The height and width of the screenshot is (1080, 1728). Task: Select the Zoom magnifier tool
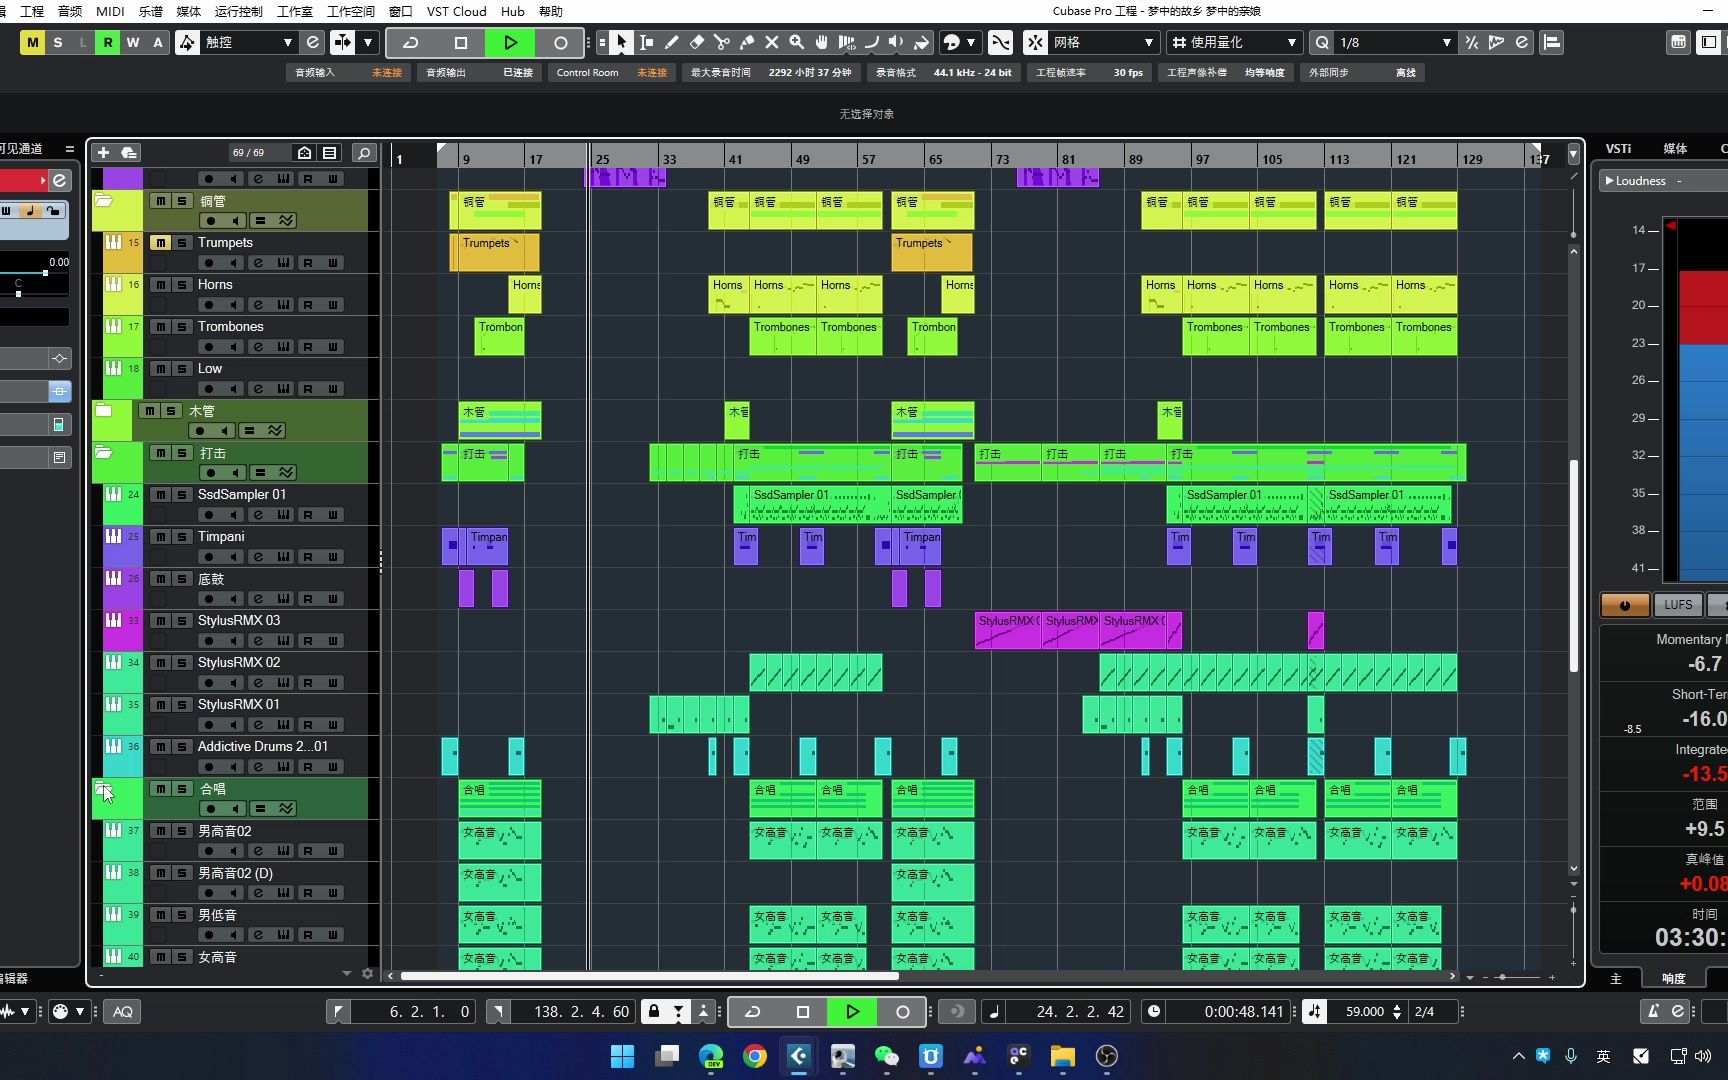797,42
